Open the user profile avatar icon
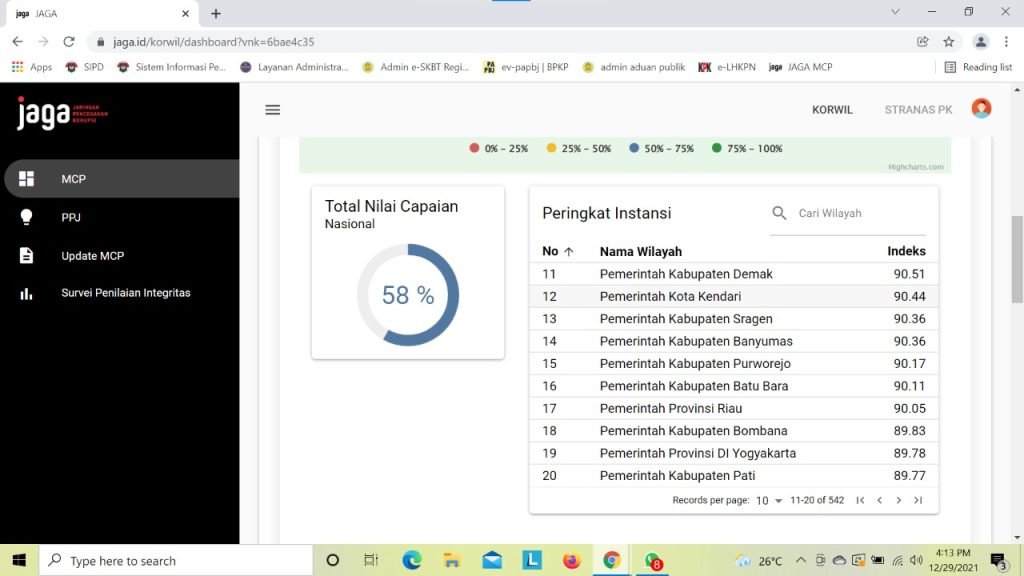 click(x=981, y=109)
